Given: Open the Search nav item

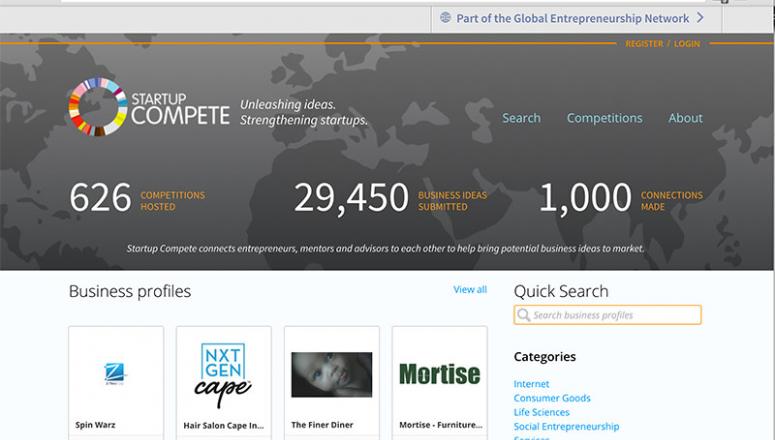Looking at the screenshot, I should pos(521,118).
